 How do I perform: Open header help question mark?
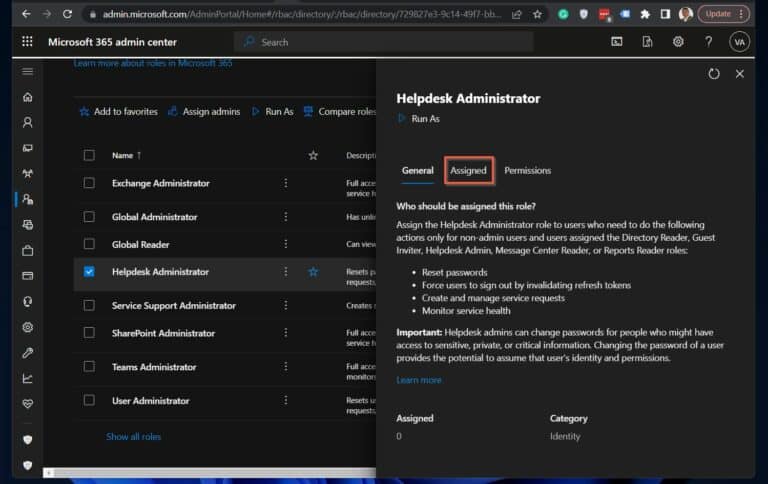coord(708,42)
